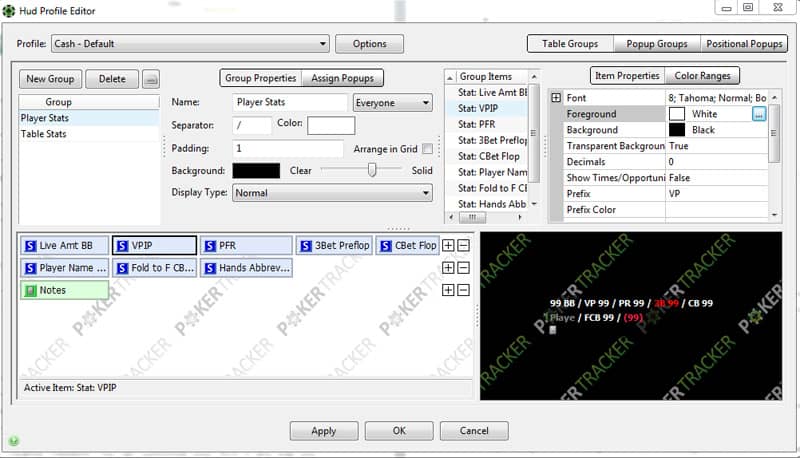
Task: Click the CBet Flop stat S icon
Action: click(x=386, y=246)
